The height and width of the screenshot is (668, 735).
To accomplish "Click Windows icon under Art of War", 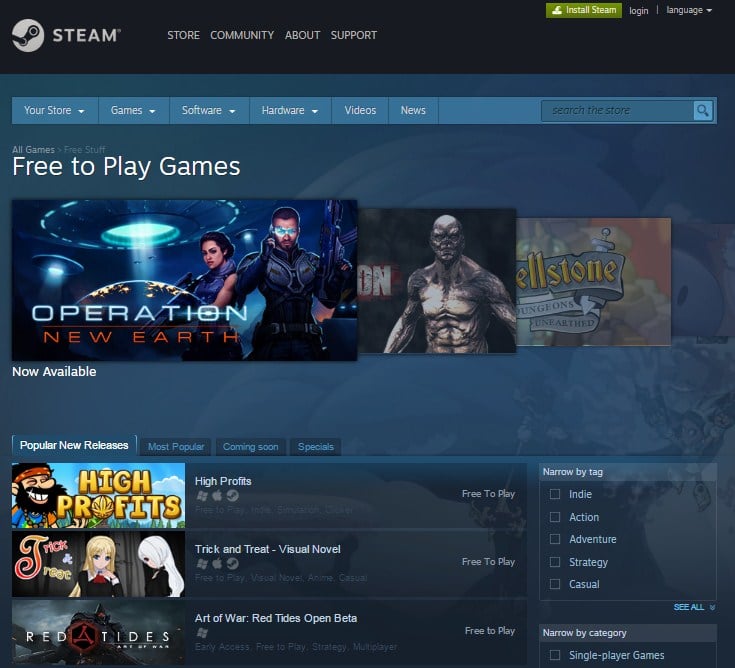I will click(x=202, y=633).
